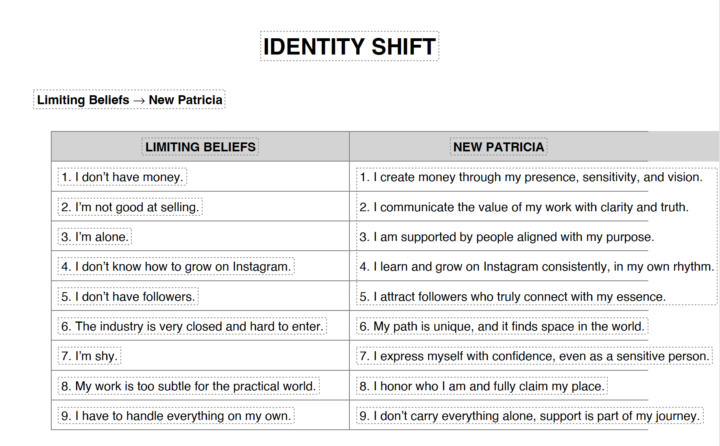Select 'I attract followers who truly connect' cell

[x=512, y=297]
